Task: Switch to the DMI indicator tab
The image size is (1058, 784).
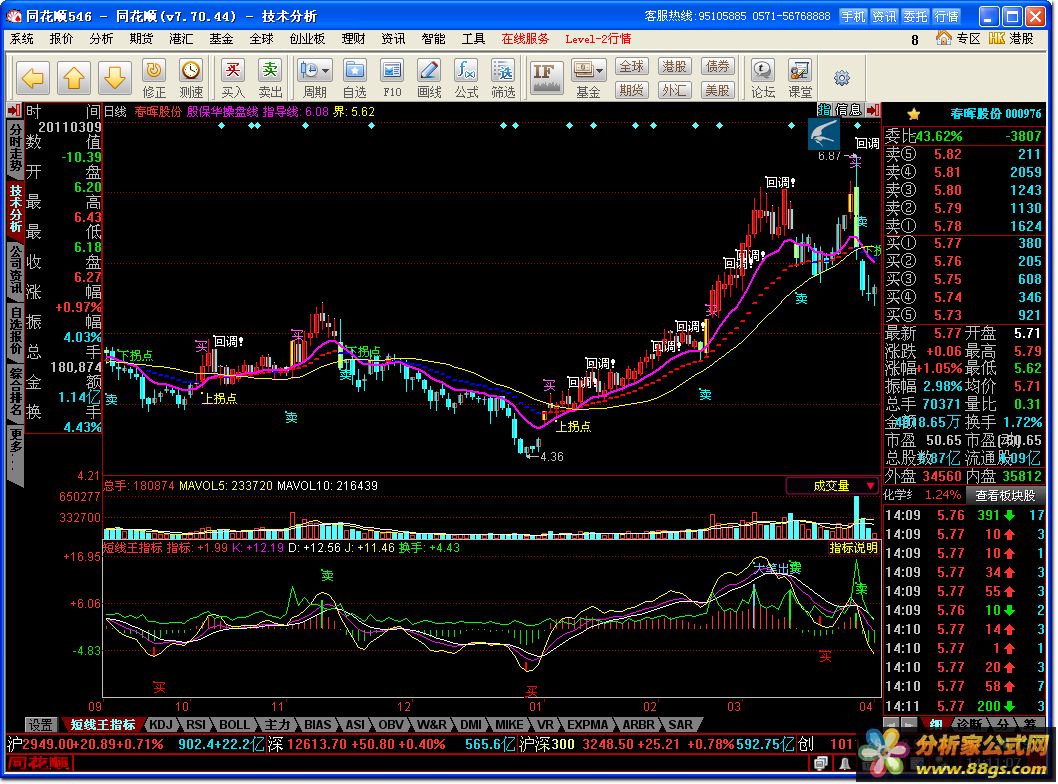Action: (471, 725)
